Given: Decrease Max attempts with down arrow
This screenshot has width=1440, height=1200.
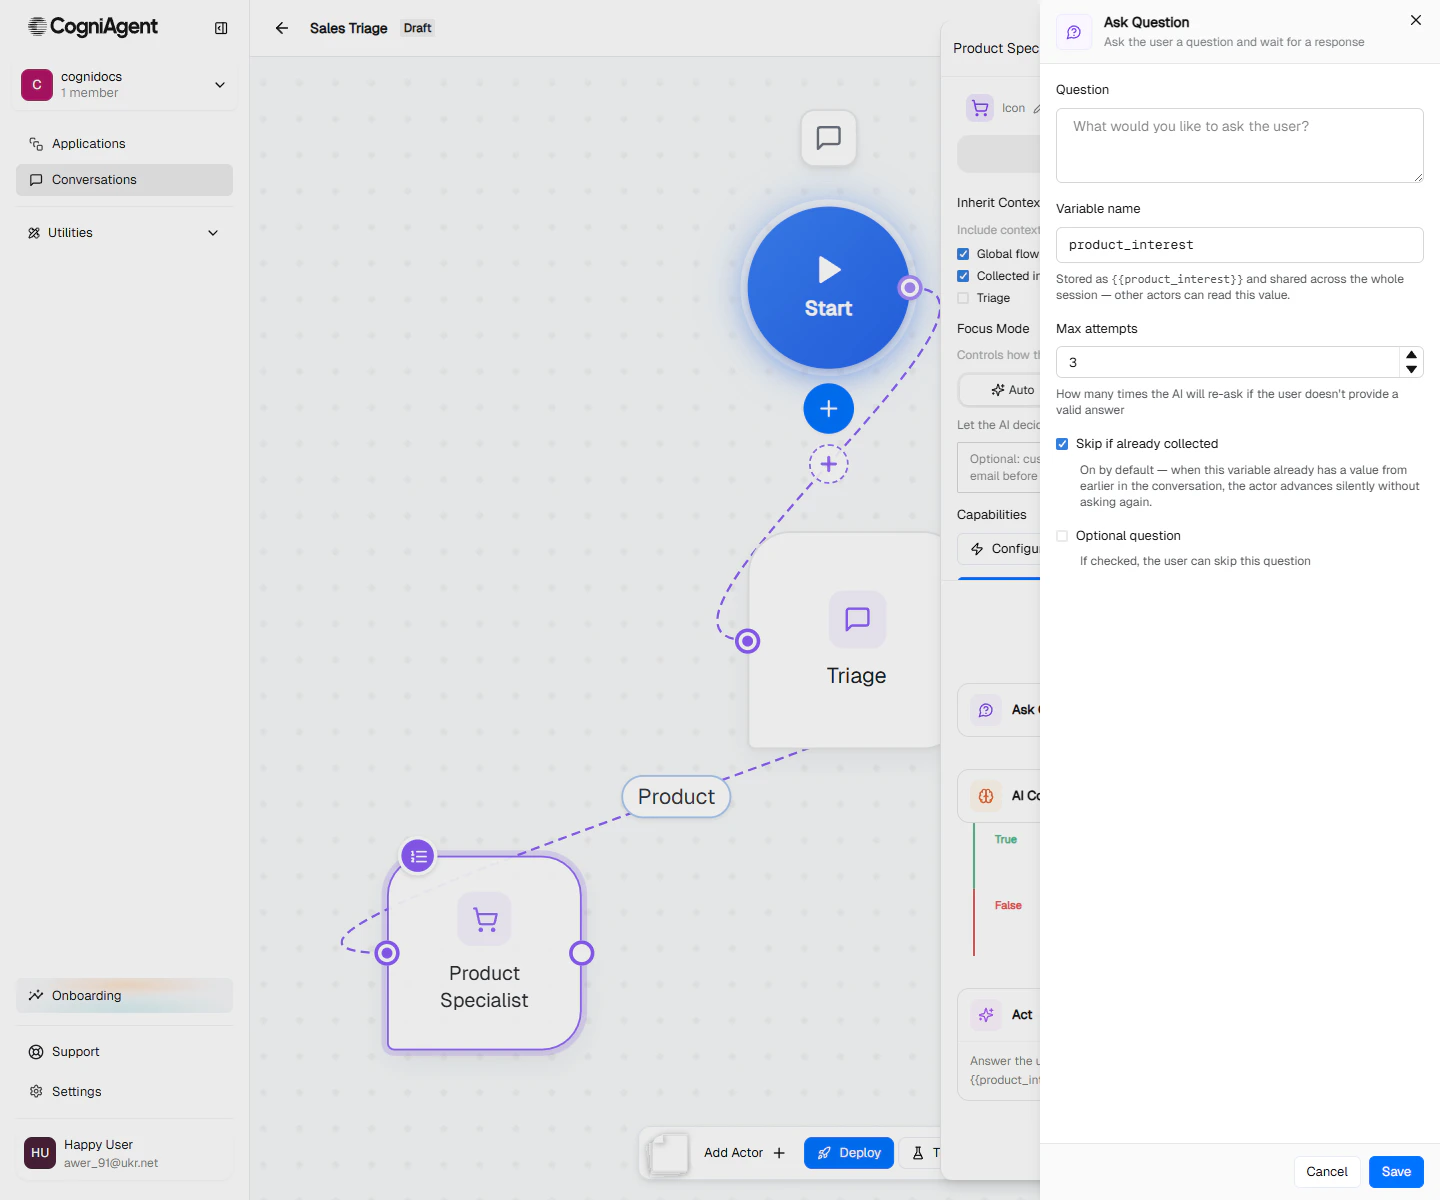Looking at the screenshot, I should click(1411, 370).
